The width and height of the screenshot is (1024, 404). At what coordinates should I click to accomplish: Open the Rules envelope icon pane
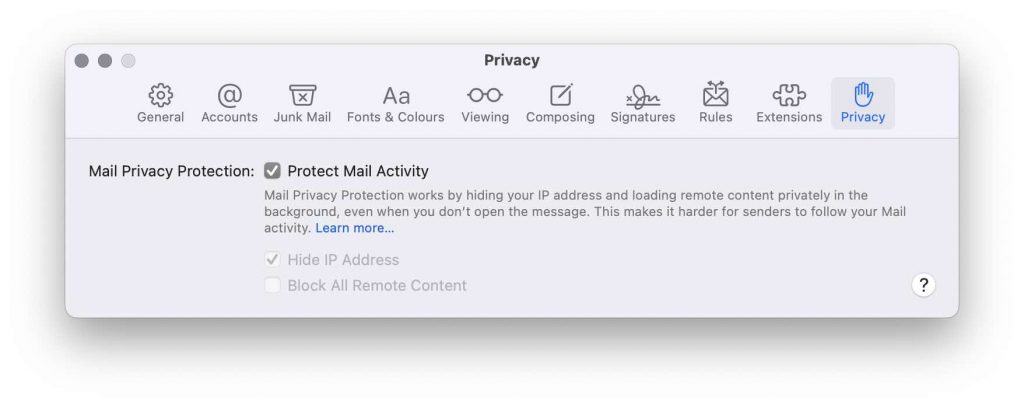point(715,95)
